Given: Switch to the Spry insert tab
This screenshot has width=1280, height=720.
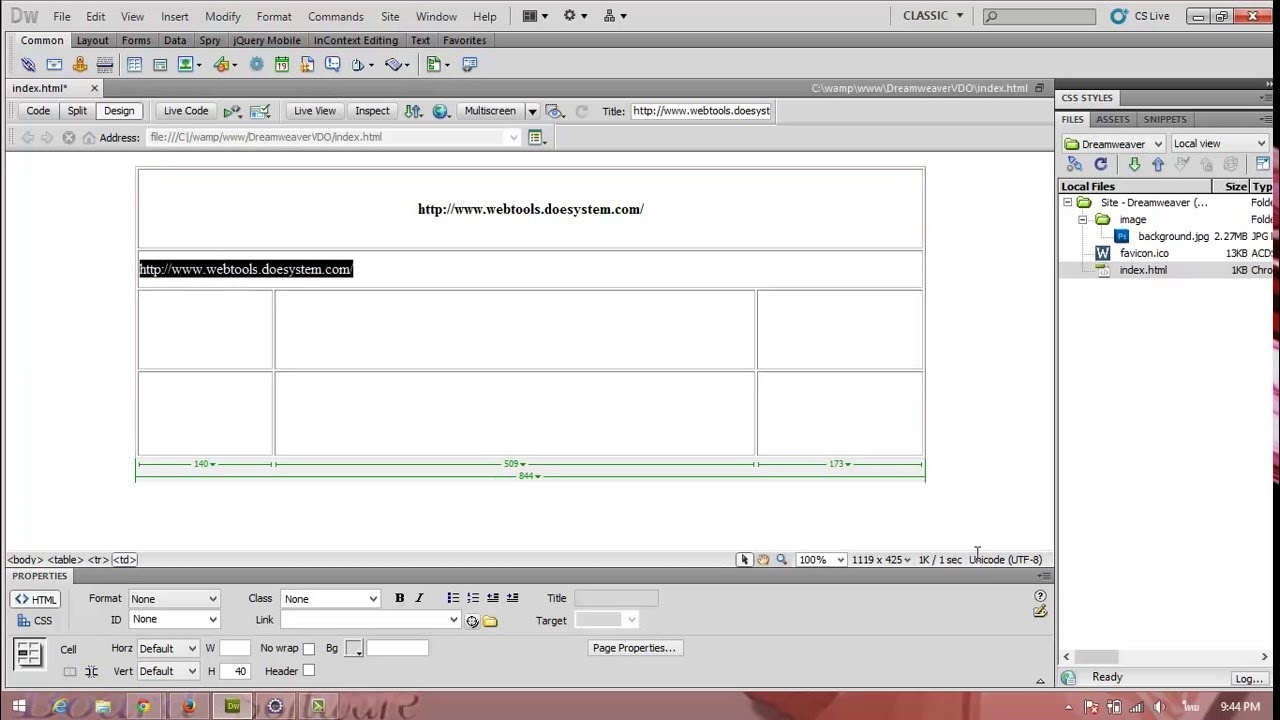Looking at the screenshot, I should [210, 41].
